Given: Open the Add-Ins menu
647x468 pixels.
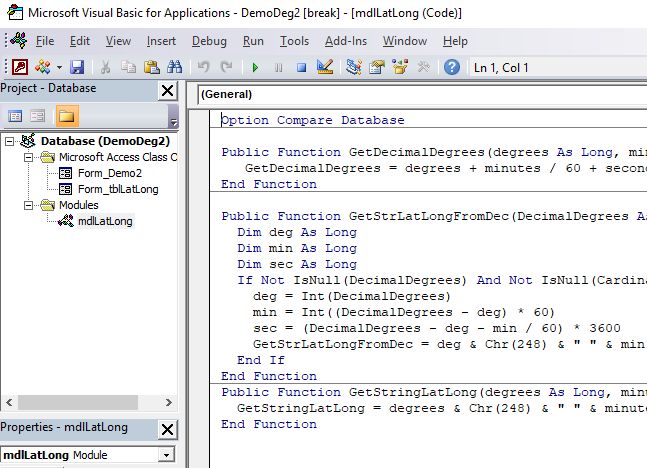Looking at the screenshot, I should [346, 41].
